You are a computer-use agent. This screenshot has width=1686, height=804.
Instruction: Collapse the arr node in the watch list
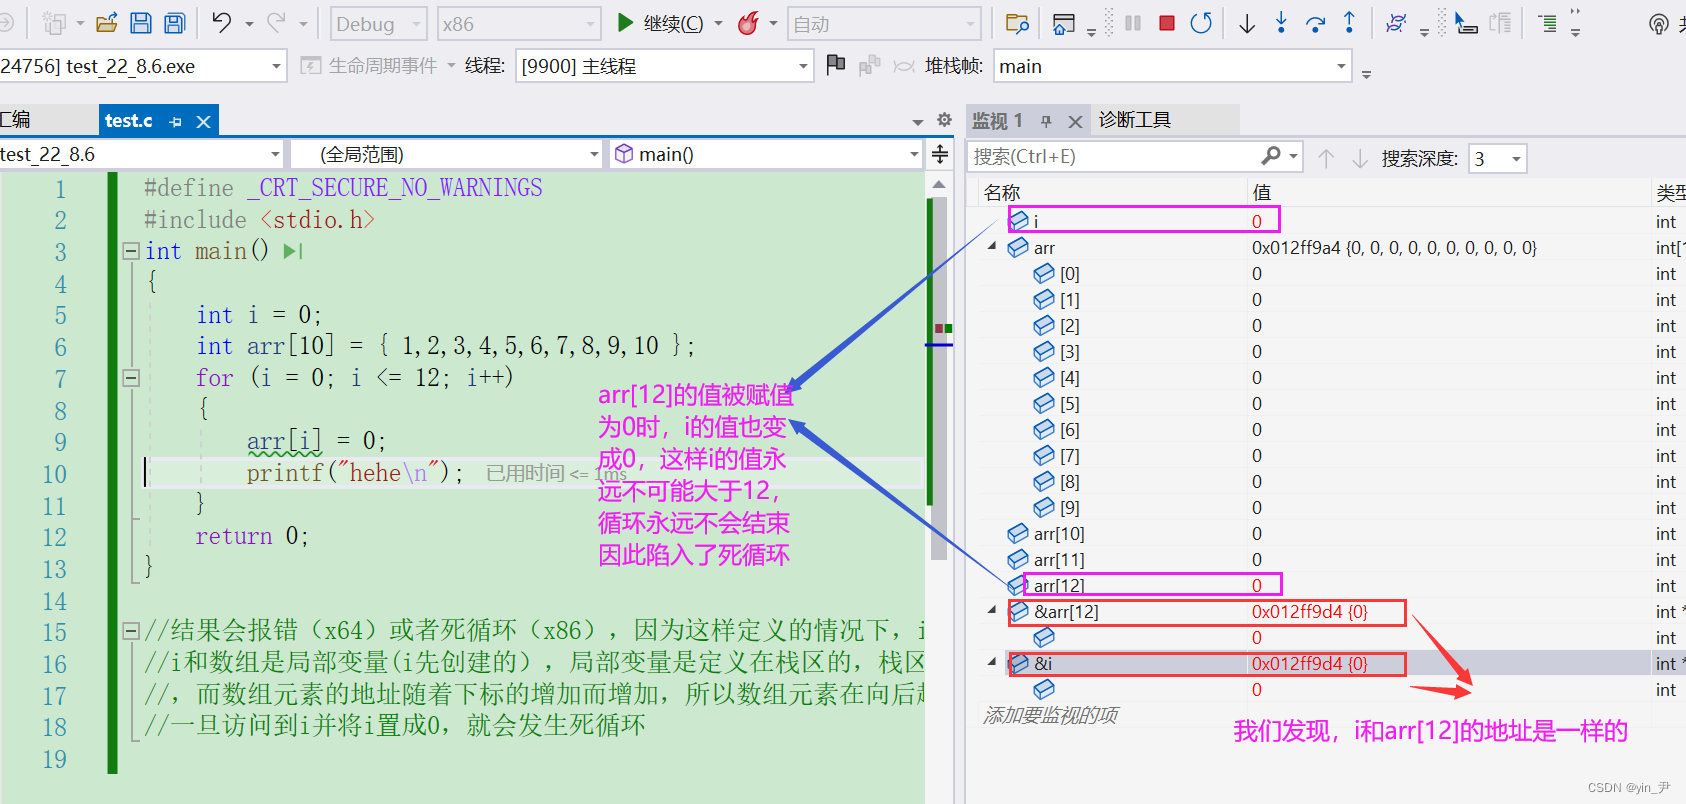point(992,246)
